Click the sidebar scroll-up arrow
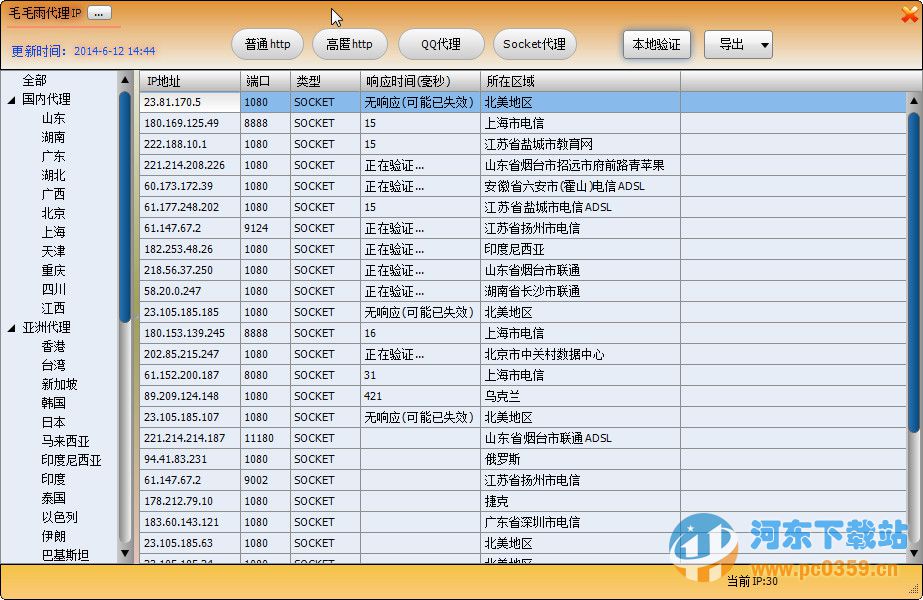The width and height of the screenshot is (923, 600). point(124,80)
